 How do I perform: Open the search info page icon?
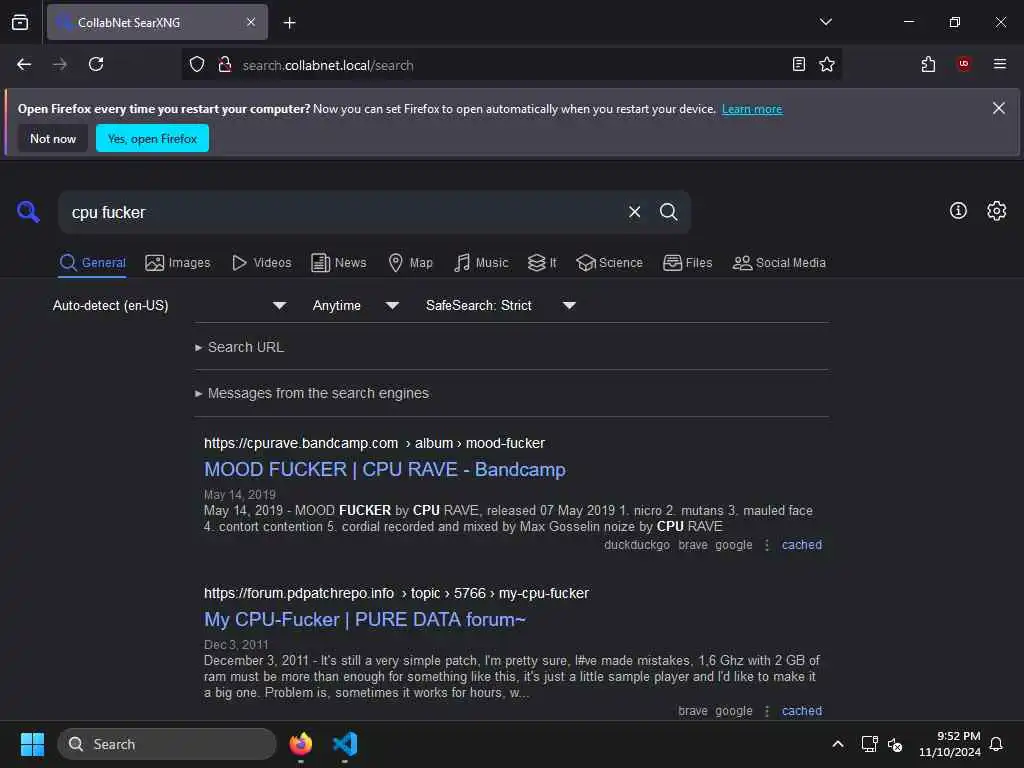pos(958,210)
